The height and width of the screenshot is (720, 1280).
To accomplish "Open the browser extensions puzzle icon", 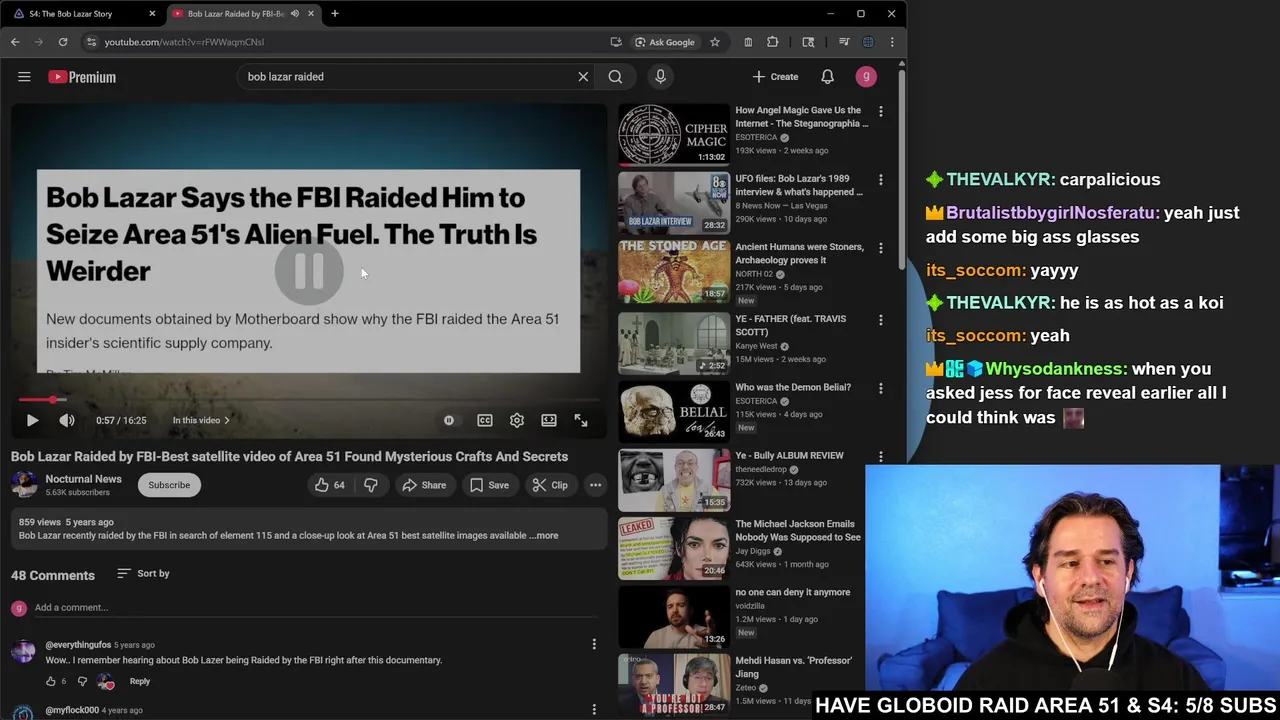I will coord(773,42).
